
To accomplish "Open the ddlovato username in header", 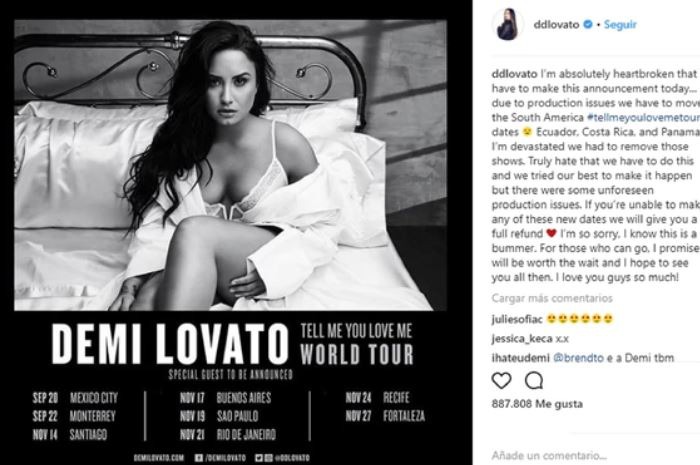I will [x=556, y=25].
